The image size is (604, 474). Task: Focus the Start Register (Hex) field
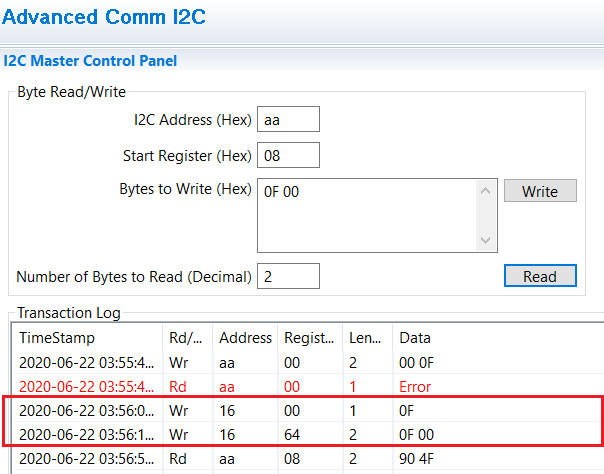(x=288, y=155)
